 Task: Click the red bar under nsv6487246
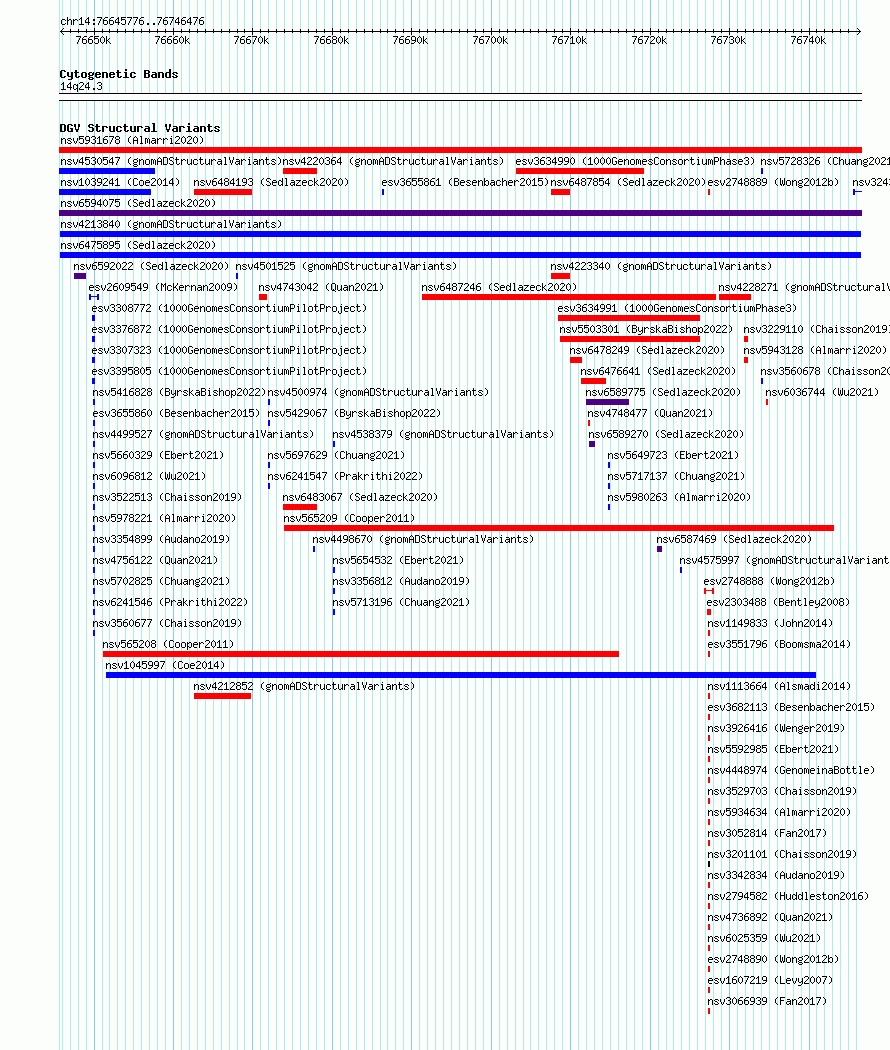pyautogui.click(x=569, y=297)
